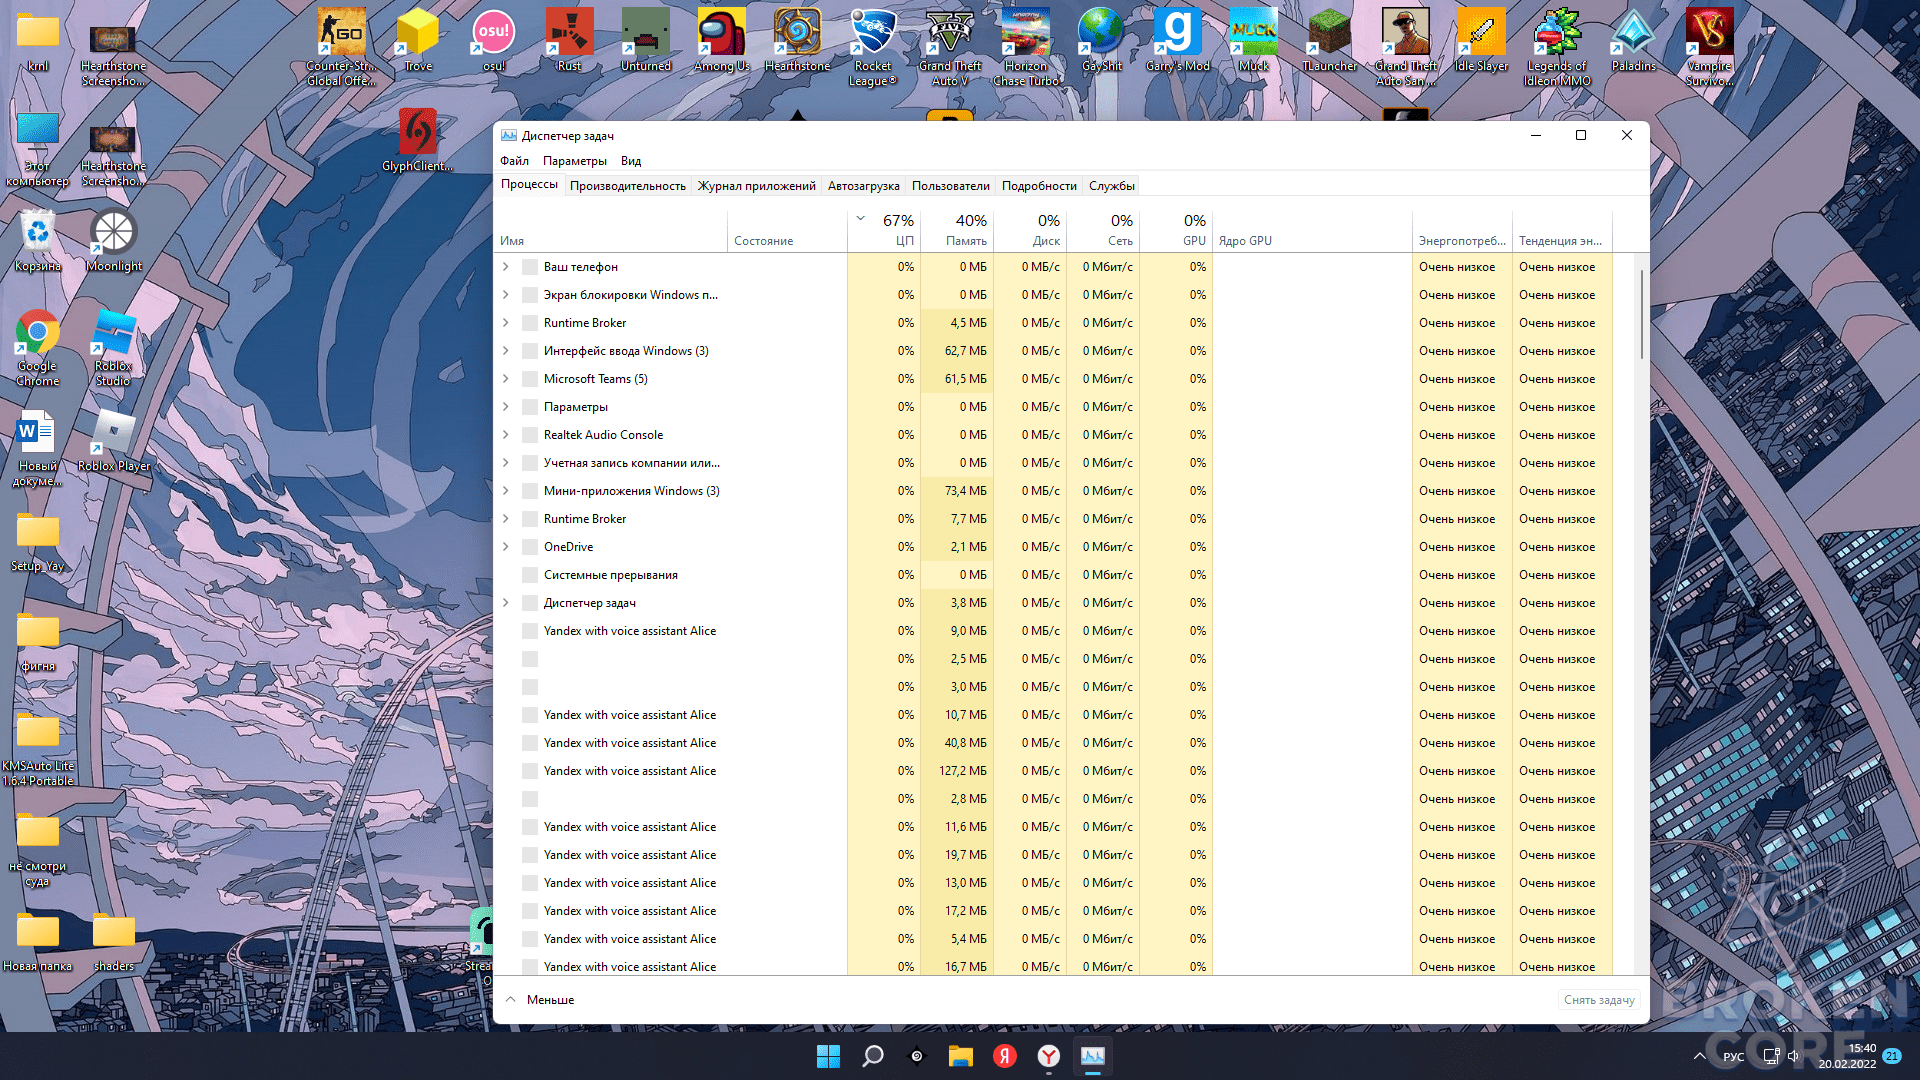Expand Microsoft Teams (5) process group

pyautogui.click(x=506, y=379)
